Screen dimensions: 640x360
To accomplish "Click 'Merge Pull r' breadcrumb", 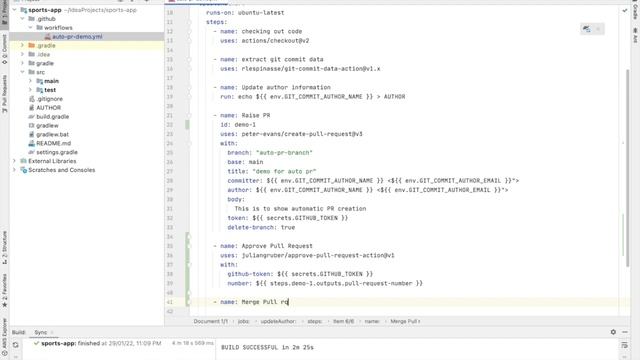I will (x=404, y=322).
